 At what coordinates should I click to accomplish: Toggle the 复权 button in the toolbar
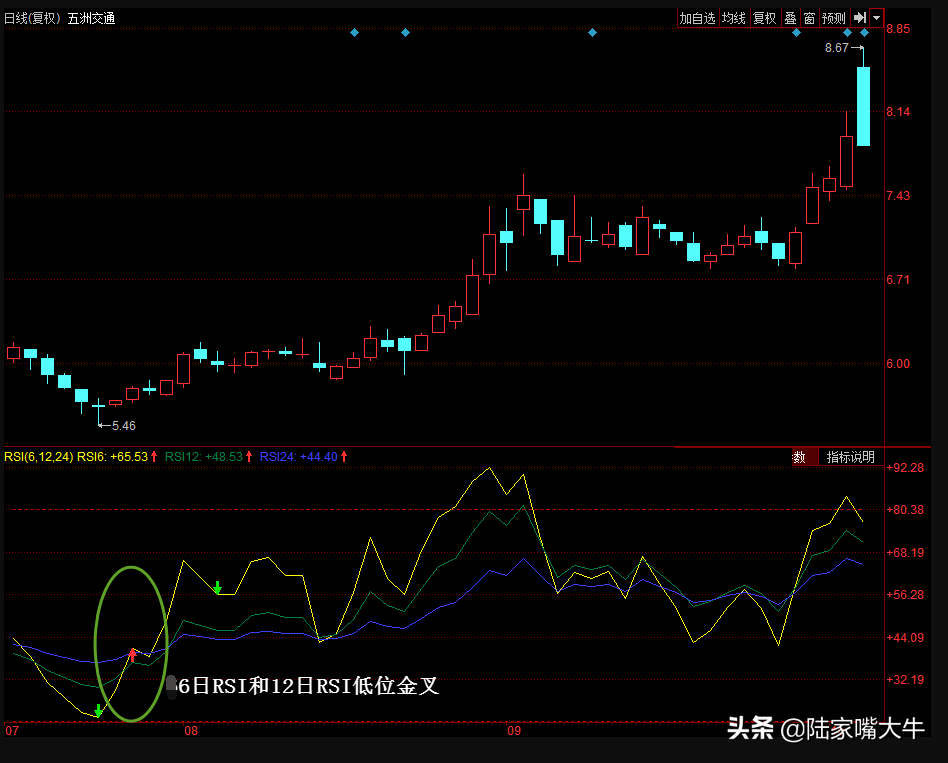tap(765, 18)
